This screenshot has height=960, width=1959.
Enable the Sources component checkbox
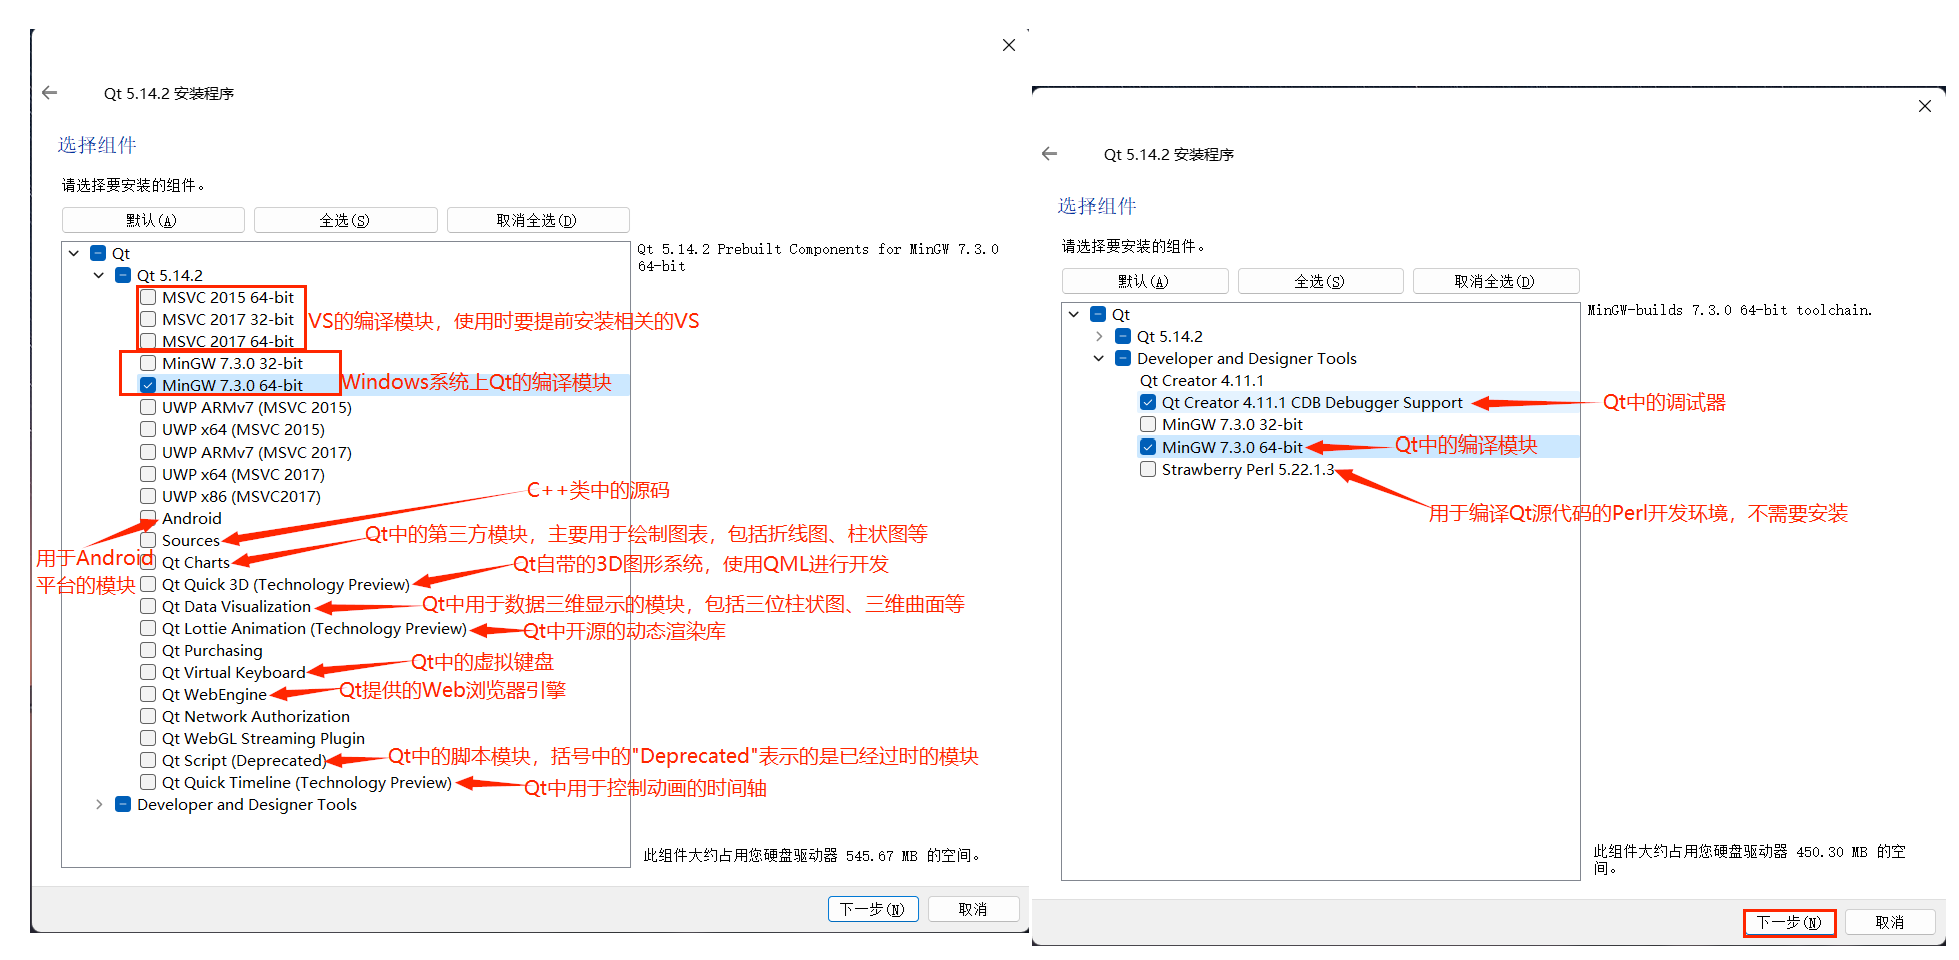pyautogui.click(x=148, y=540)
